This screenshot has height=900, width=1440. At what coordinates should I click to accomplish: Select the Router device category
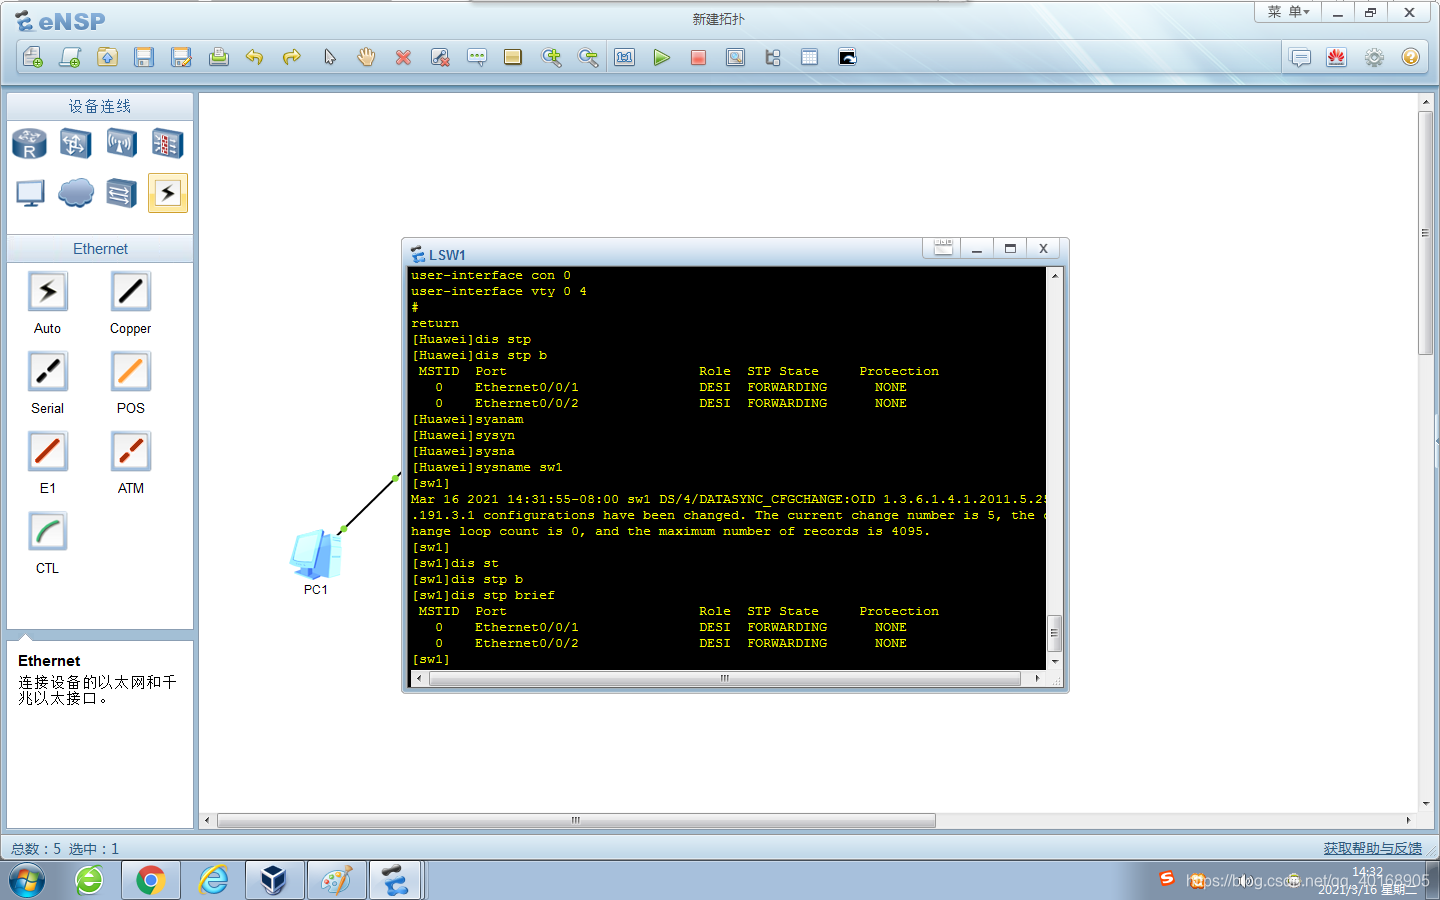coord(29,144)
